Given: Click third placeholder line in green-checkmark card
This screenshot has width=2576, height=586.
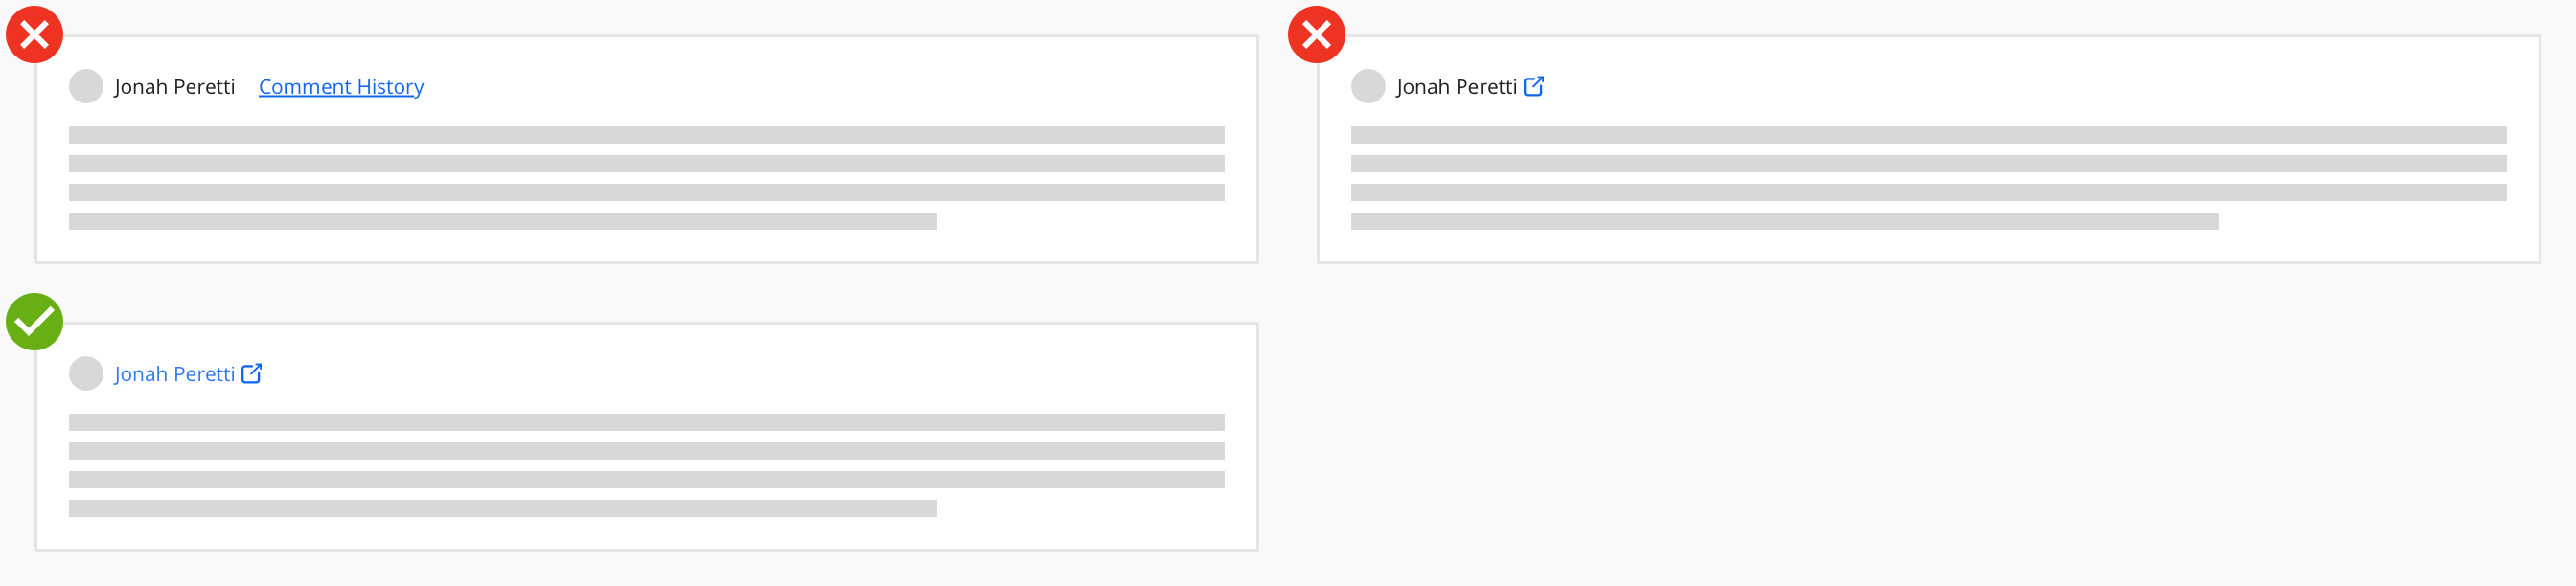Looking at the screenshot, I should [x=646, y=480].
